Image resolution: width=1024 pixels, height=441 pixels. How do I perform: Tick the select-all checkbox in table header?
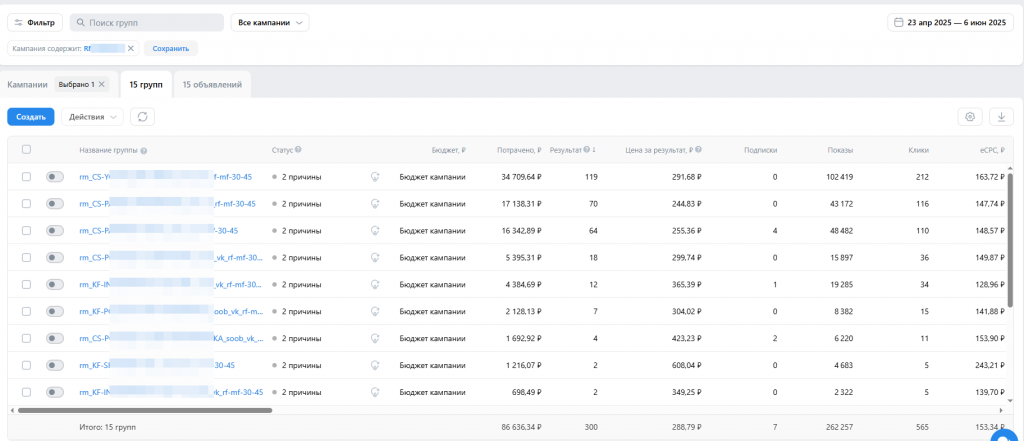tap(27, 150)
